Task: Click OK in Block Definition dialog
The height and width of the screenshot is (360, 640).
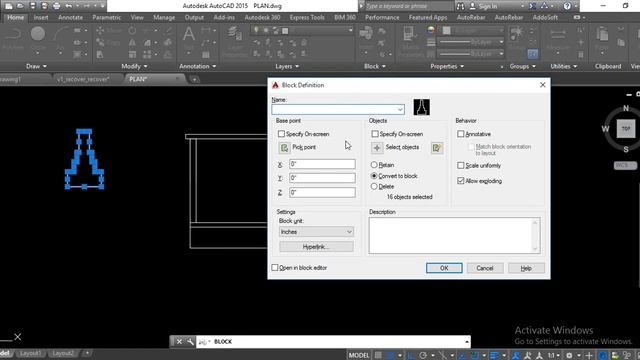Action: 444,268
